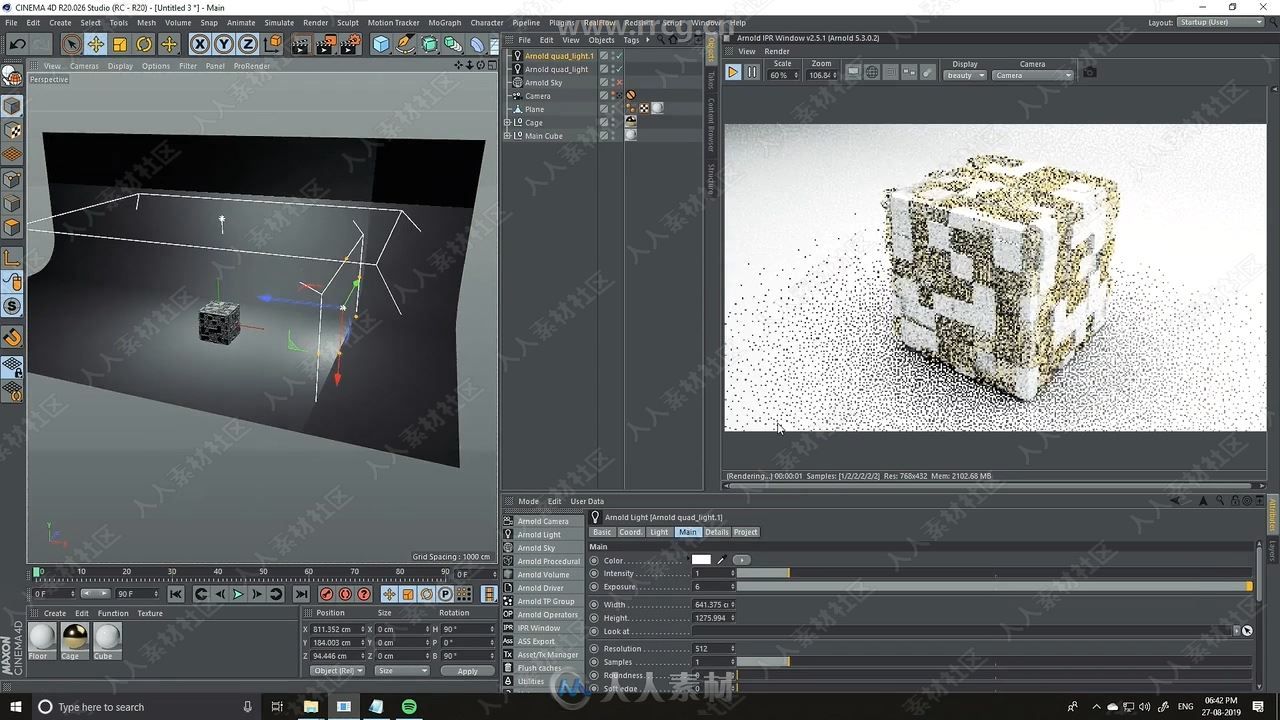Click the light Width input field
This screenshot has height=720, width=1280.
(x=712, y=605)
